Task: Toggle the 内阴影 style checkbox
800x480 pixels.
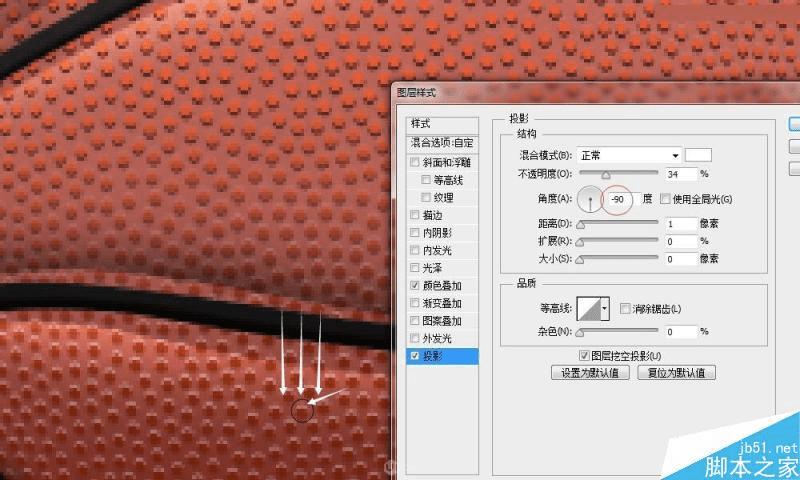Action: [x=414, y=232]
